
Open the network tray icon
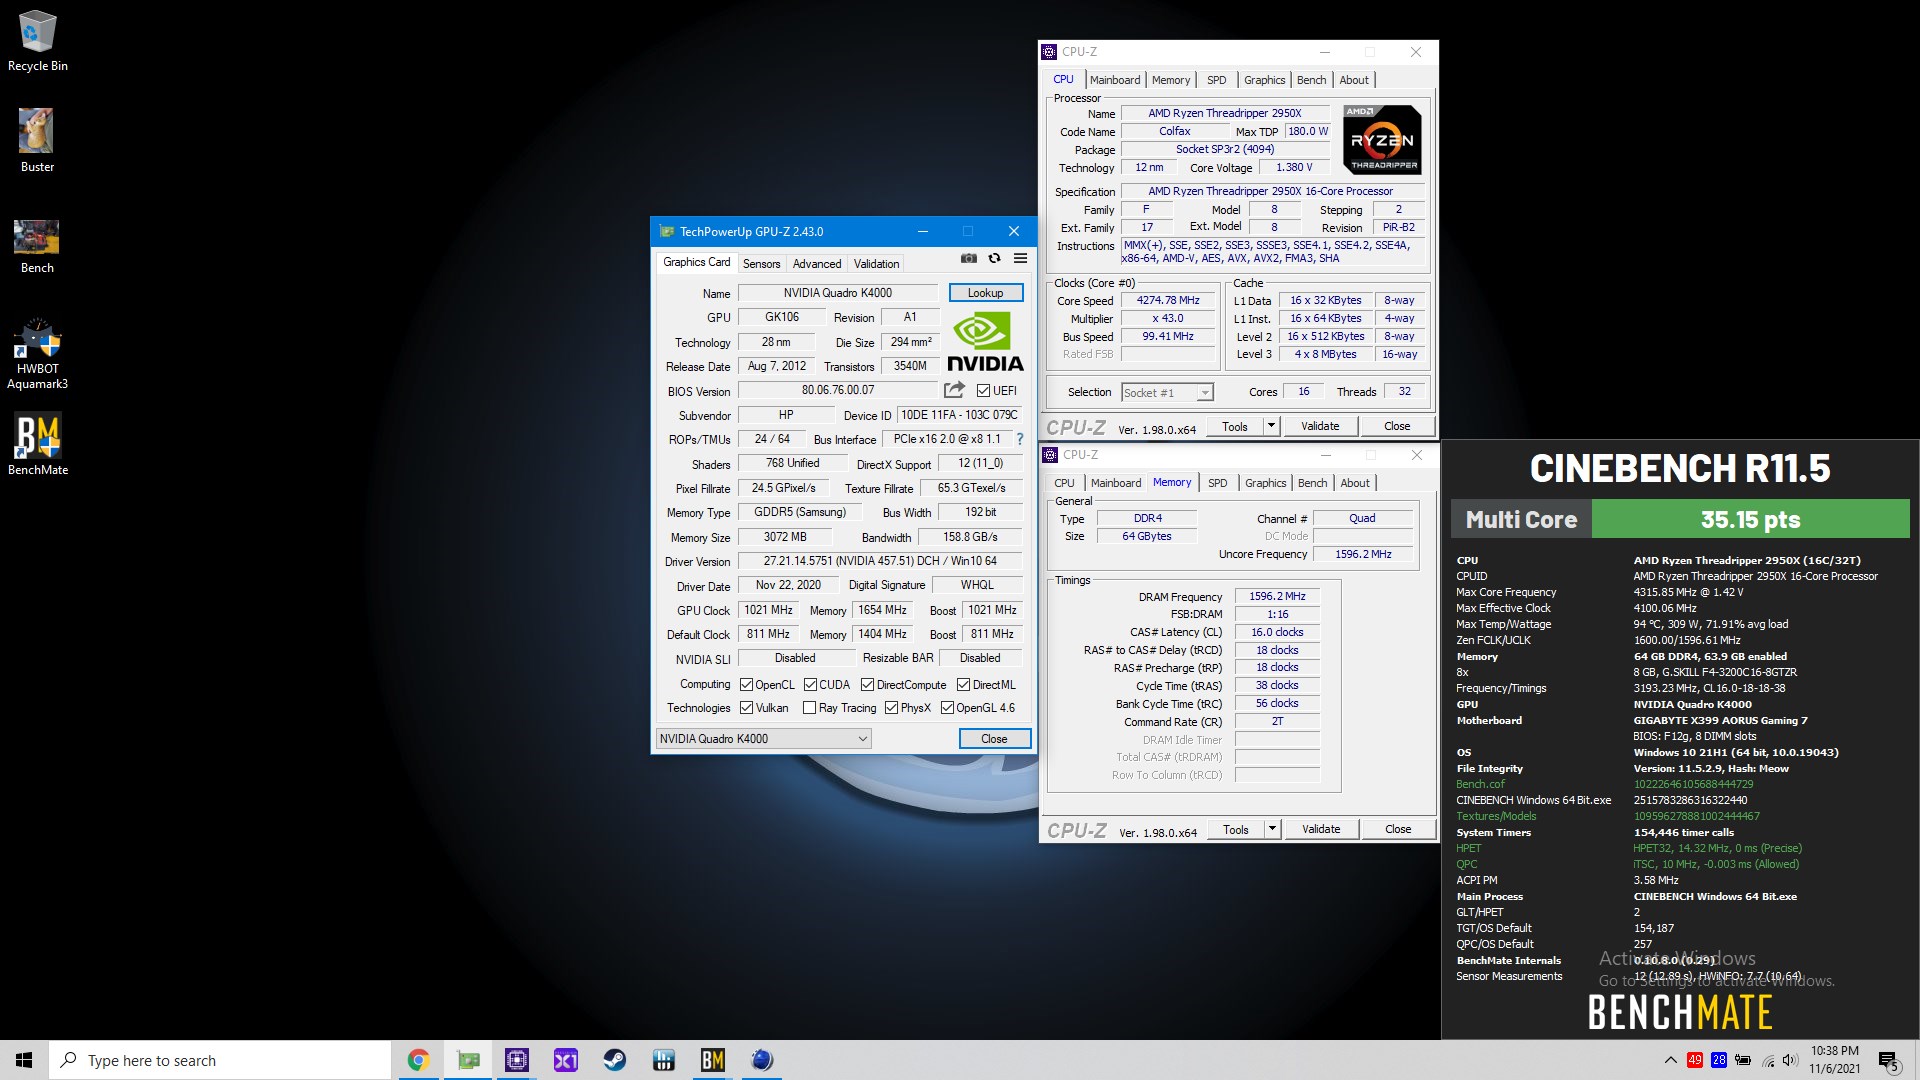pyautogui.click(x=1768, y=1060)
